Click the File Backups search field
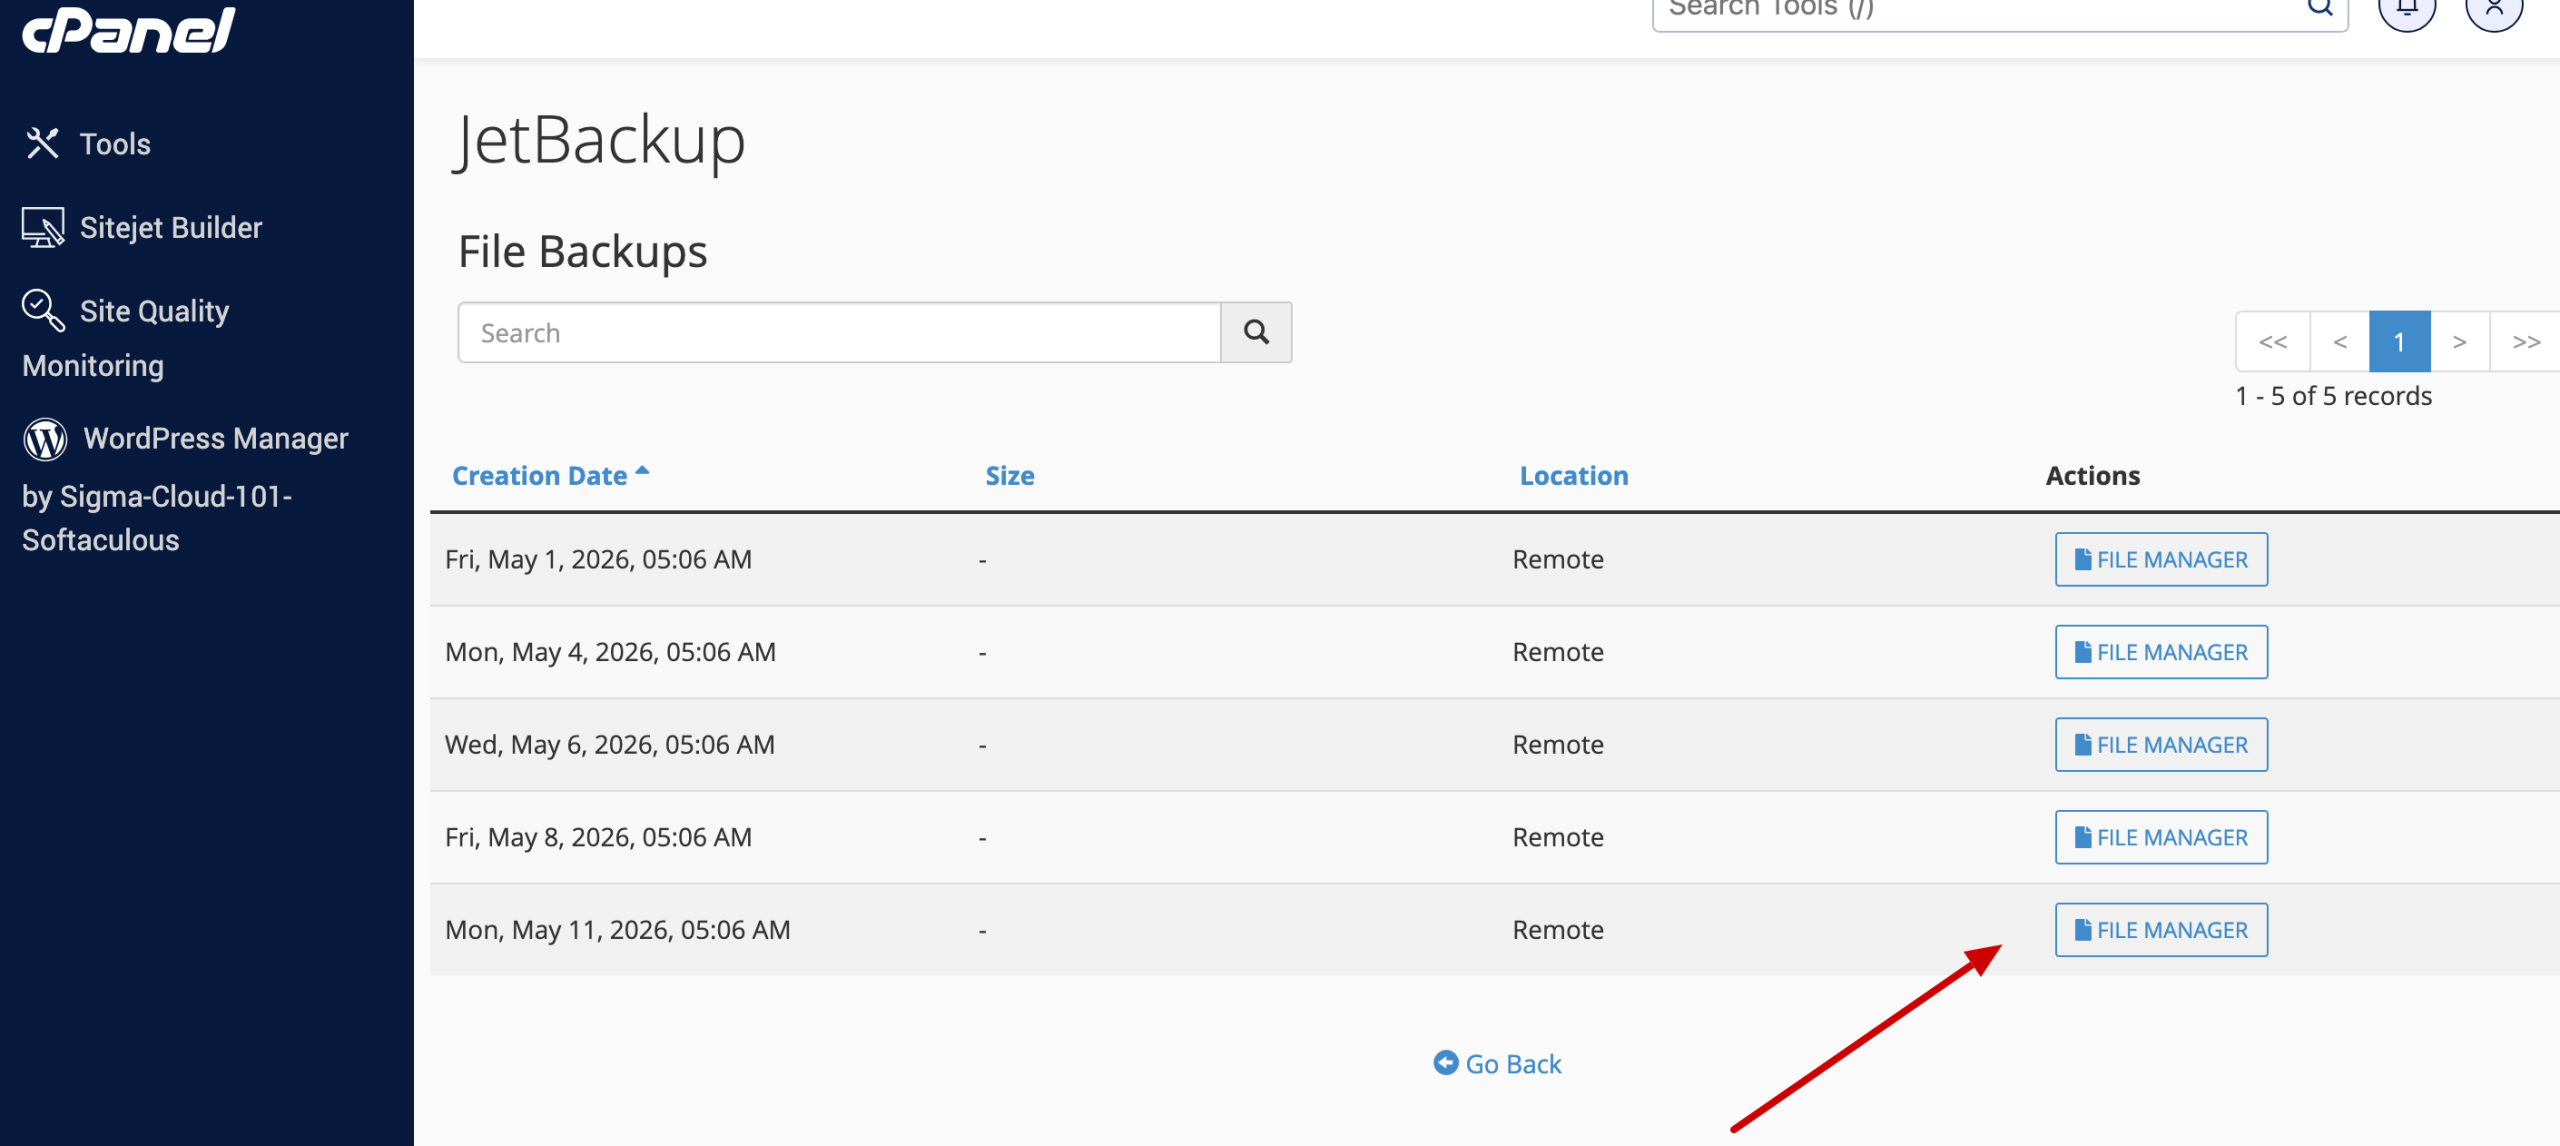Screen dimensions: 2560x1146 [839, 333]
